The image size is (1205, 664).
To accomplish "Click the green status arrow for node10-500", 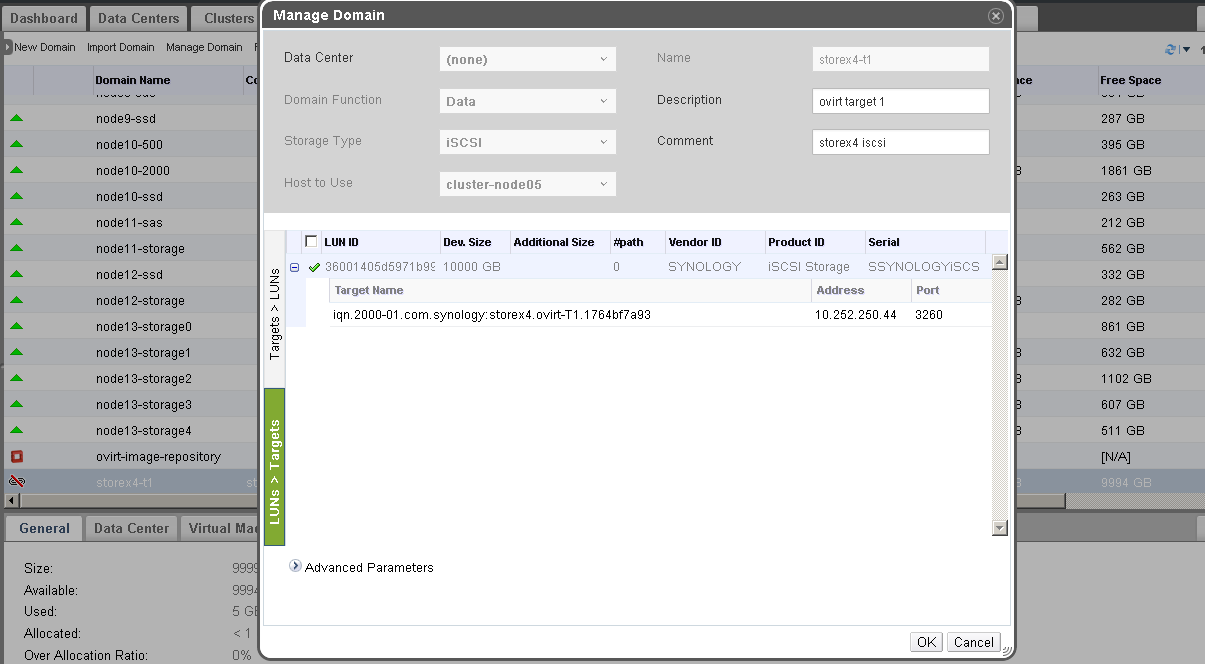I will pos(17,145).
